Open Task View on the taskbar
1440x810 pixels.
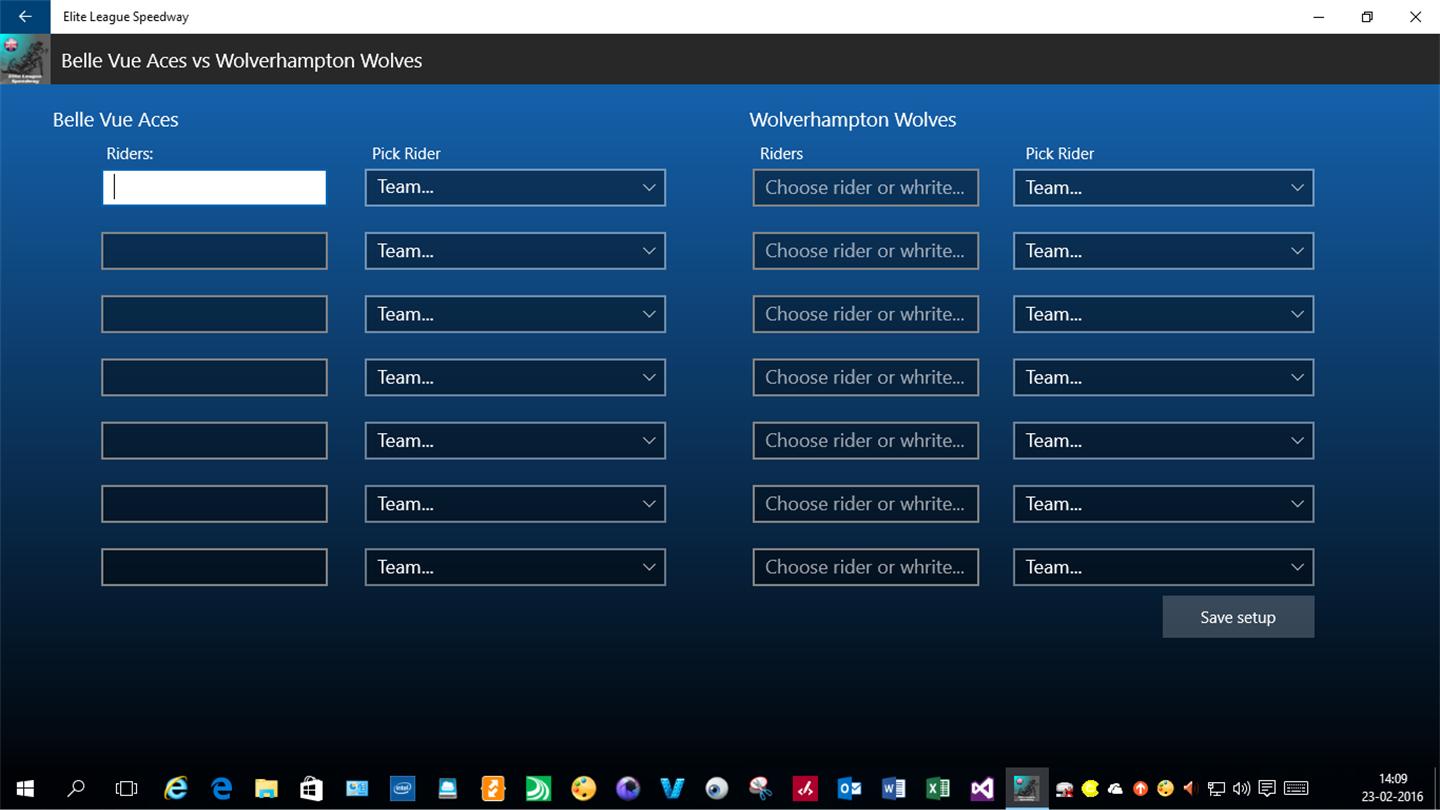126,789
